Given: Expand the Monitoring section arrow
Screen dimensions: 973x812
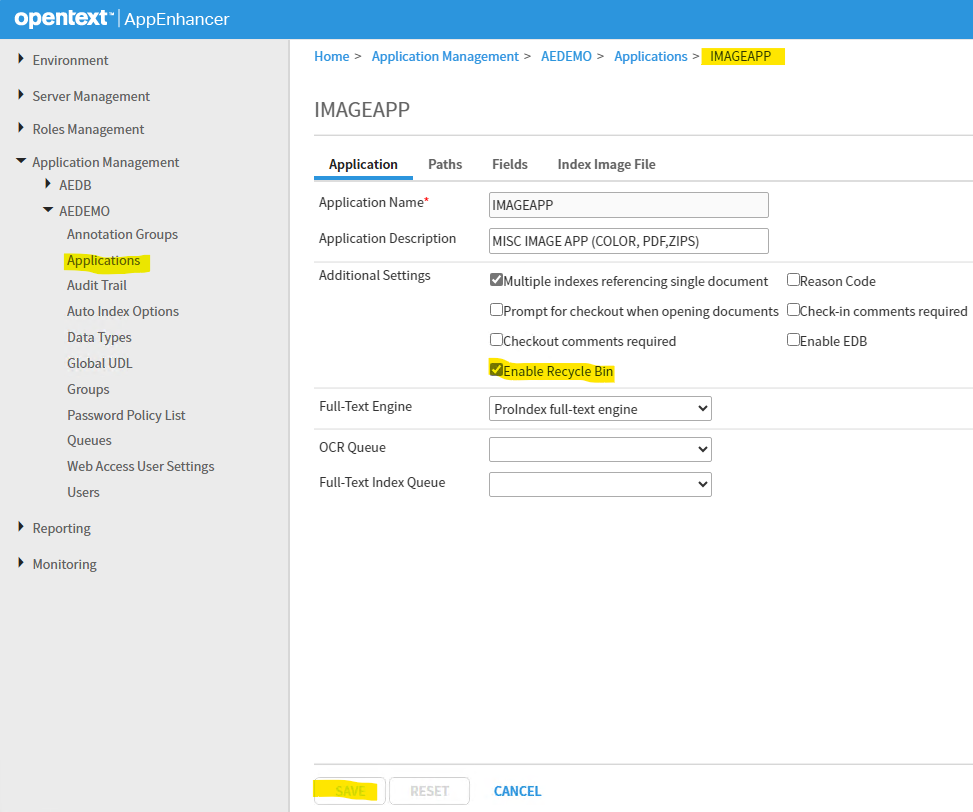Looking at the screenshot, I should point(21,564).
